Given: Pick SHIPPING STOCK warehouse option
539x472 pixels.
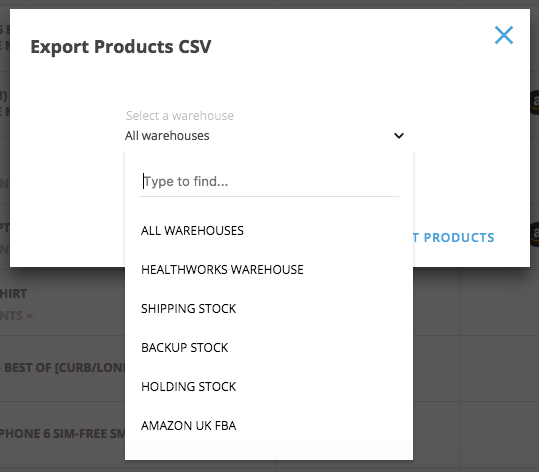Looking at the screenshot, I should 188,309.
